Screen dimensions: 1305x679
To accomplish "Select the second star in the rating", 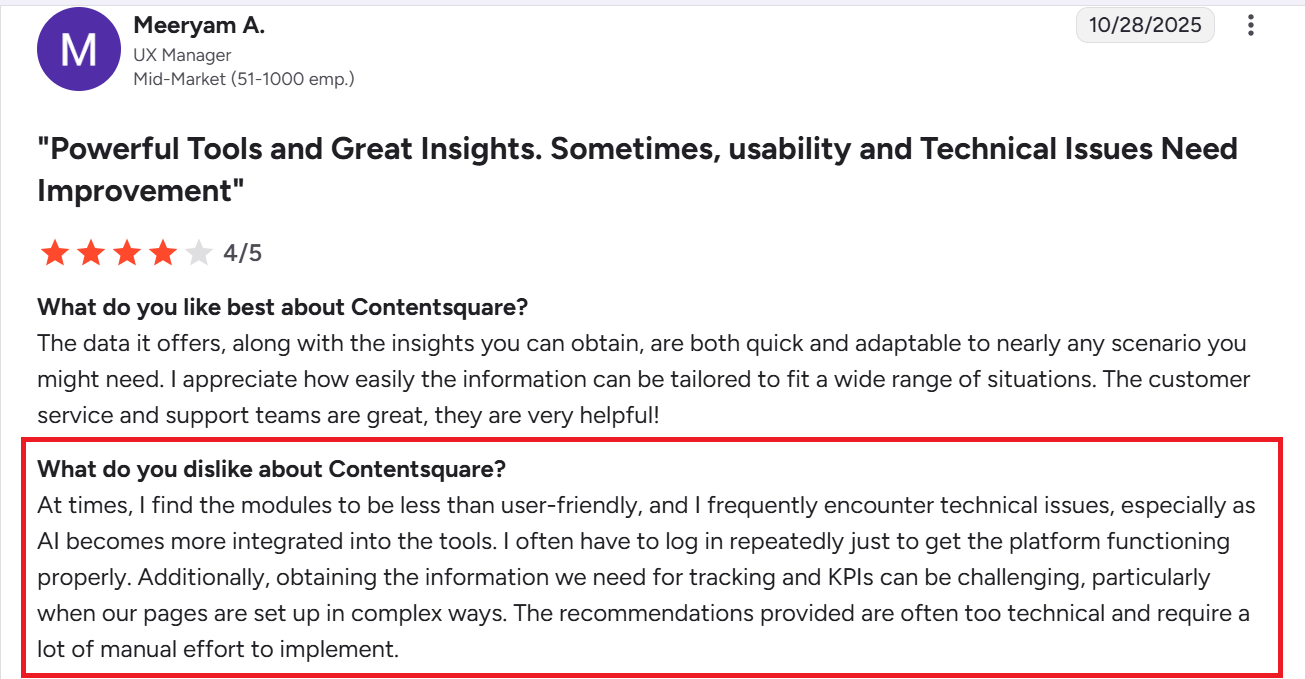I will point(90,252).
